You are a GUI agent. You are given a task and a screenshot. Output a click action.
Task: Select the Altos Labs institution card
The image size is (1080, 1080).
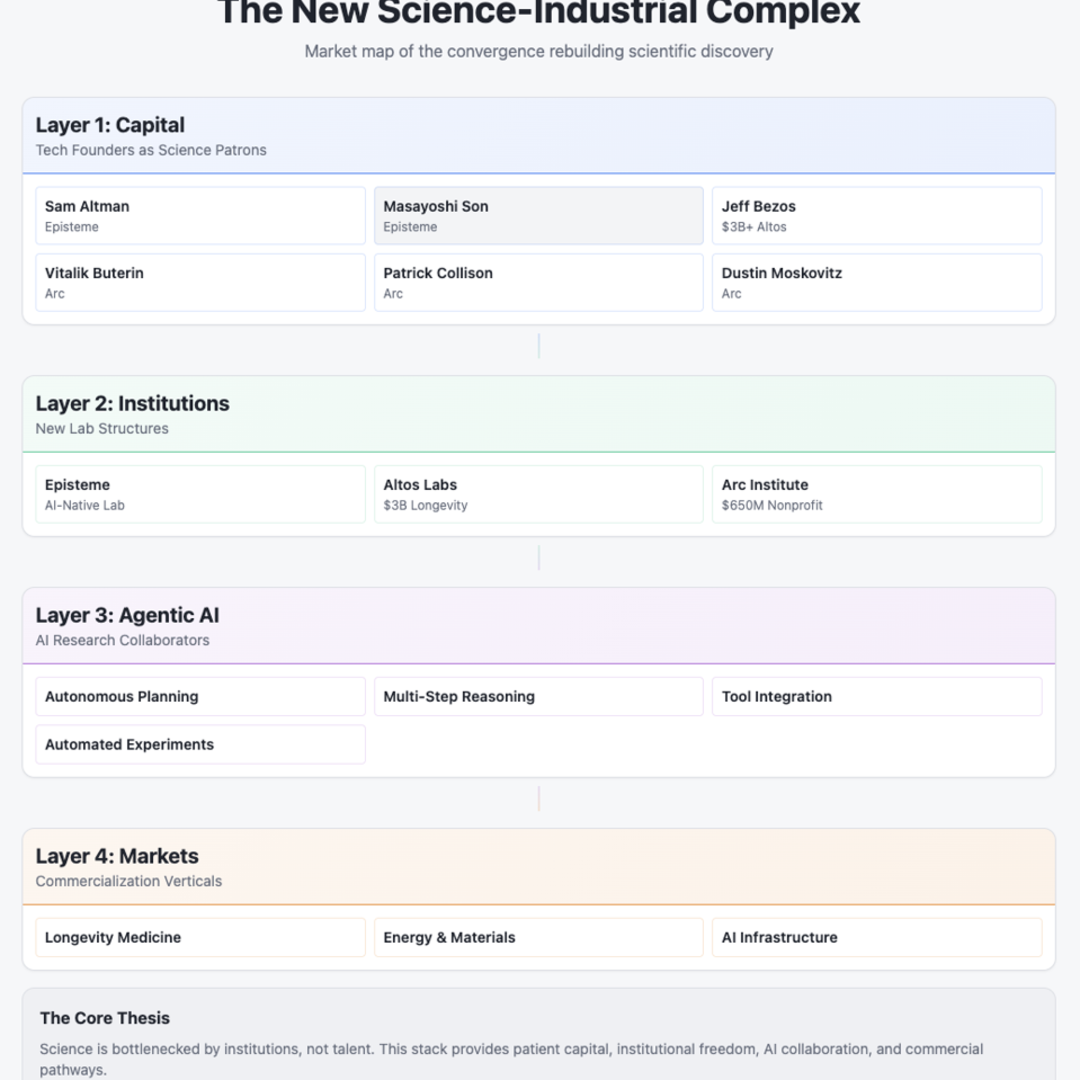(x=538, y=494)
